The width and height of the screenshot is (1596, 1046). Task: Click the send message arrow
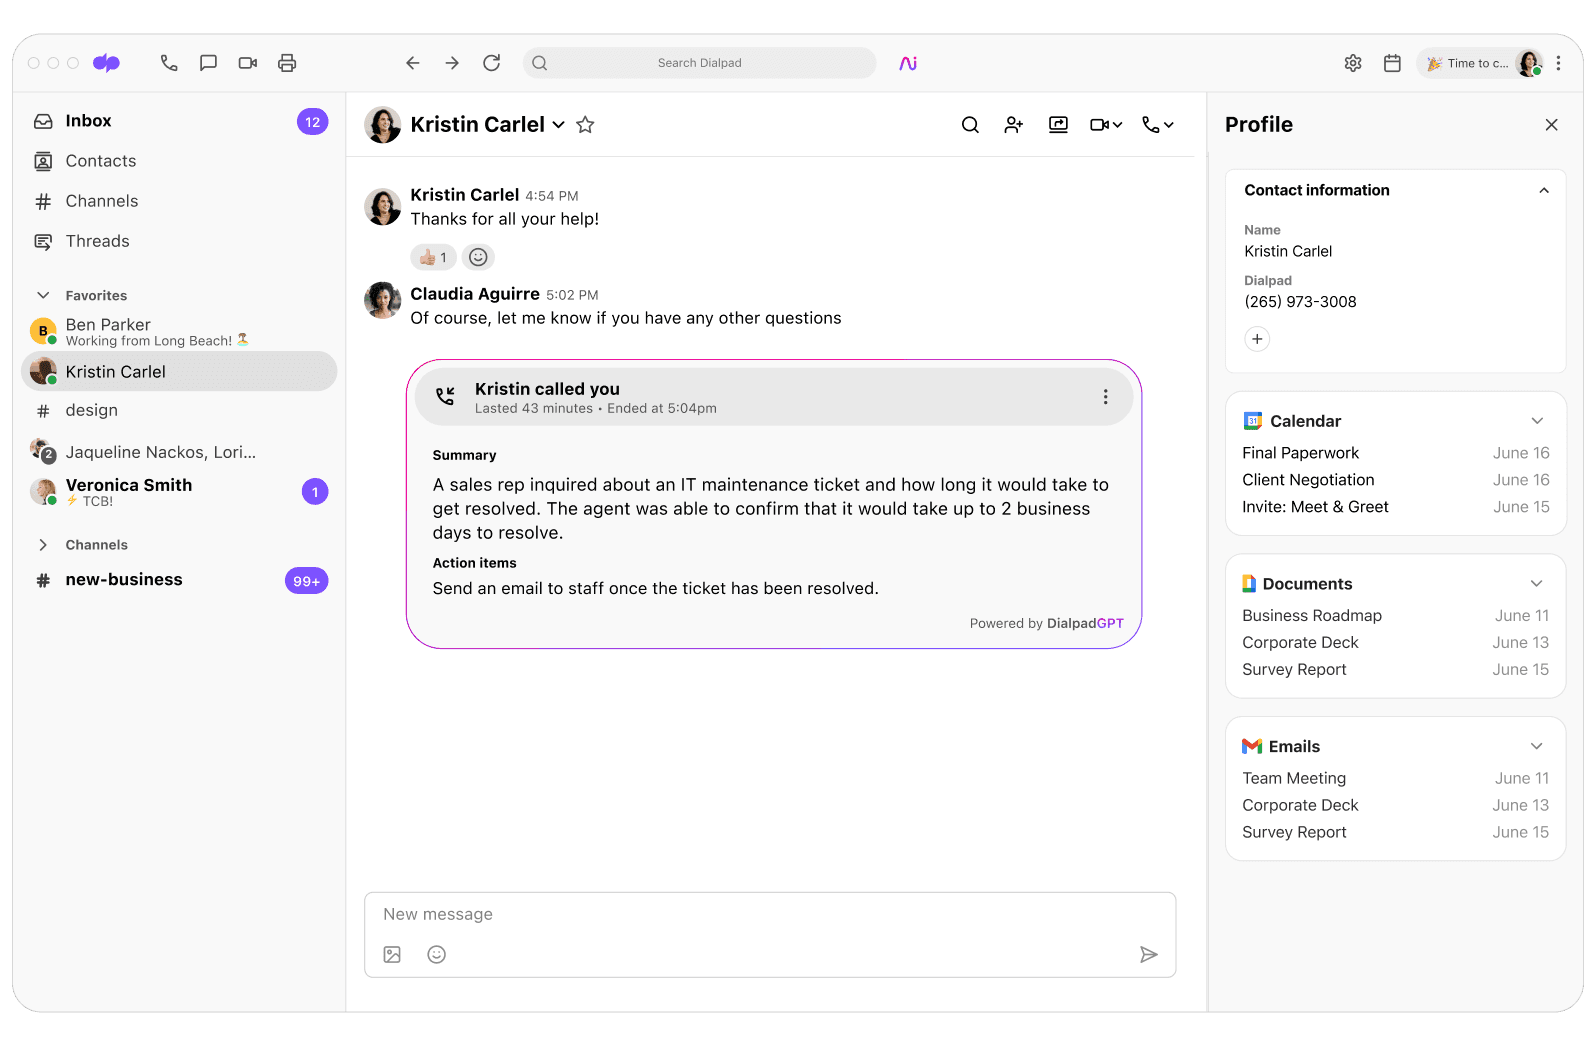1148,954
